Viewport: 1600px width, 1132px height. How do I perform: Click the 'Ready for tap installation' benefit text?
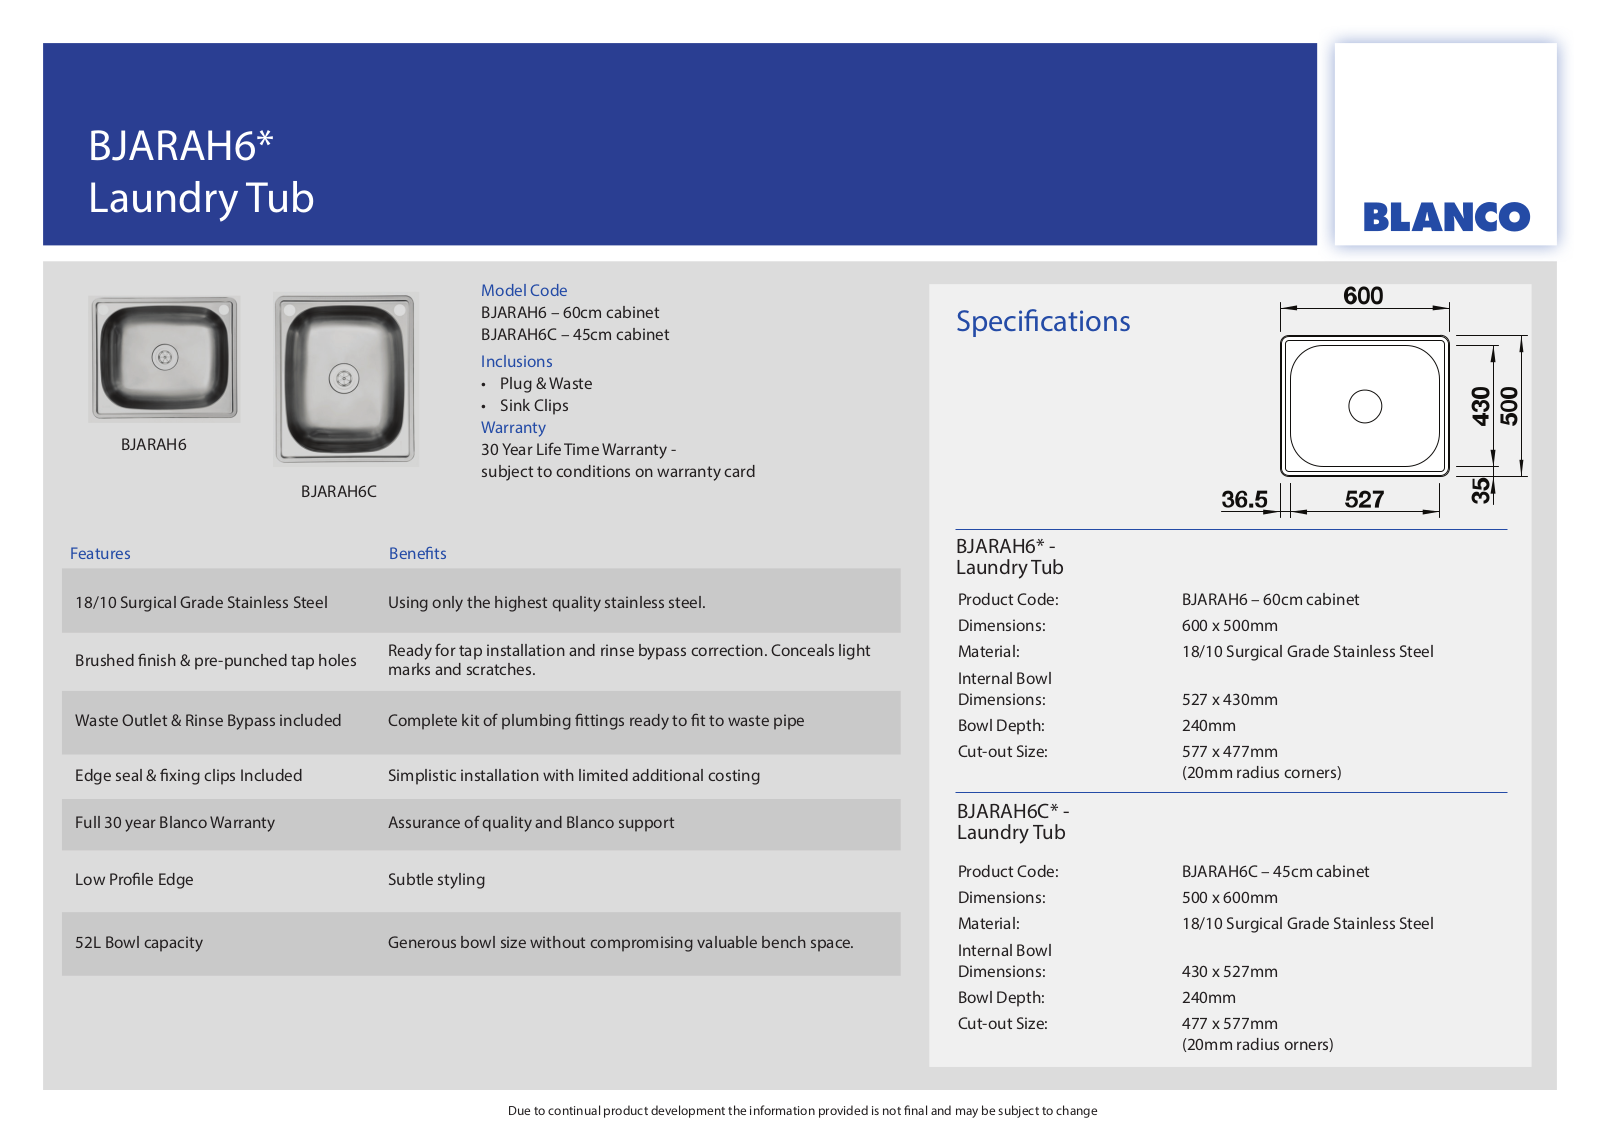click(x=629, y=660)
